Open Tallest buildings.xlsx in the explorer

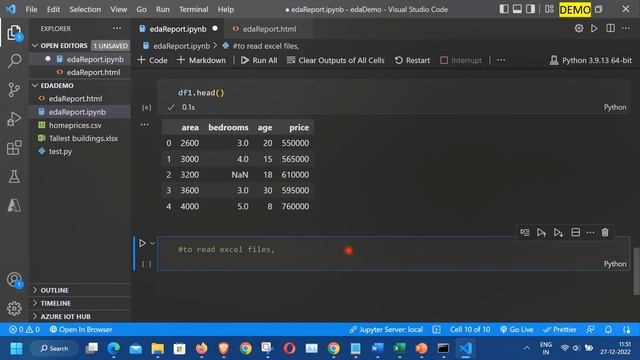pos(83,138)
